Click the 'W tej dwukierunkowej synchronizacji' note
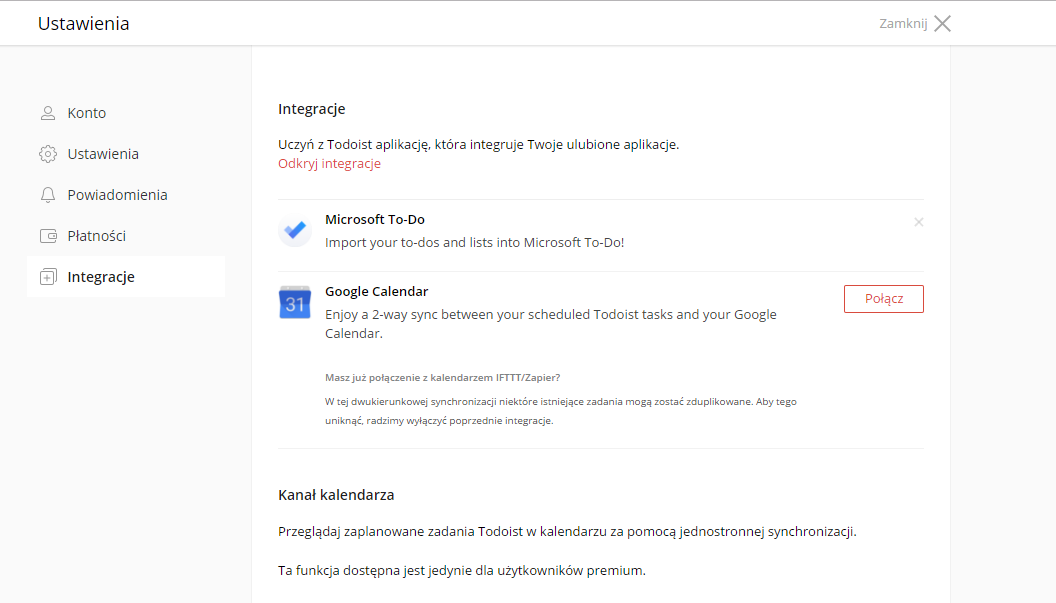 tap(561, 411)
